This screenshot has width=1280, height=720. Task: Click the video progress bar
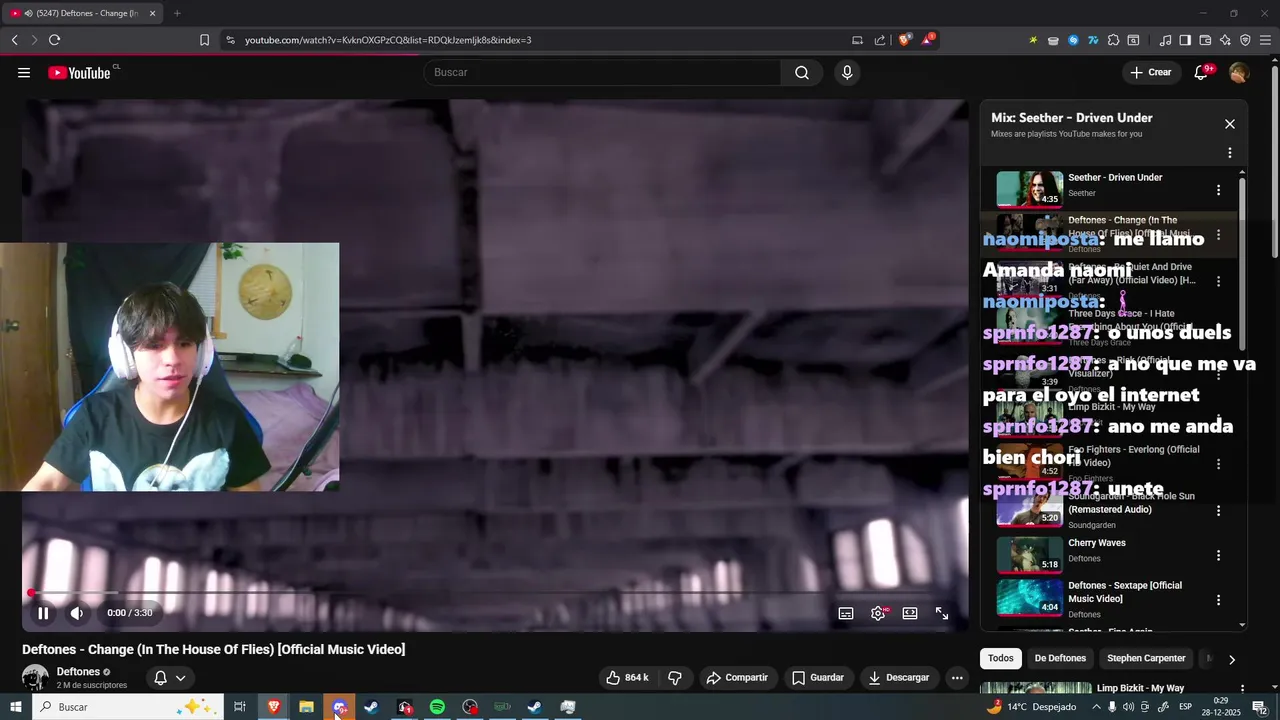(495, 593)
